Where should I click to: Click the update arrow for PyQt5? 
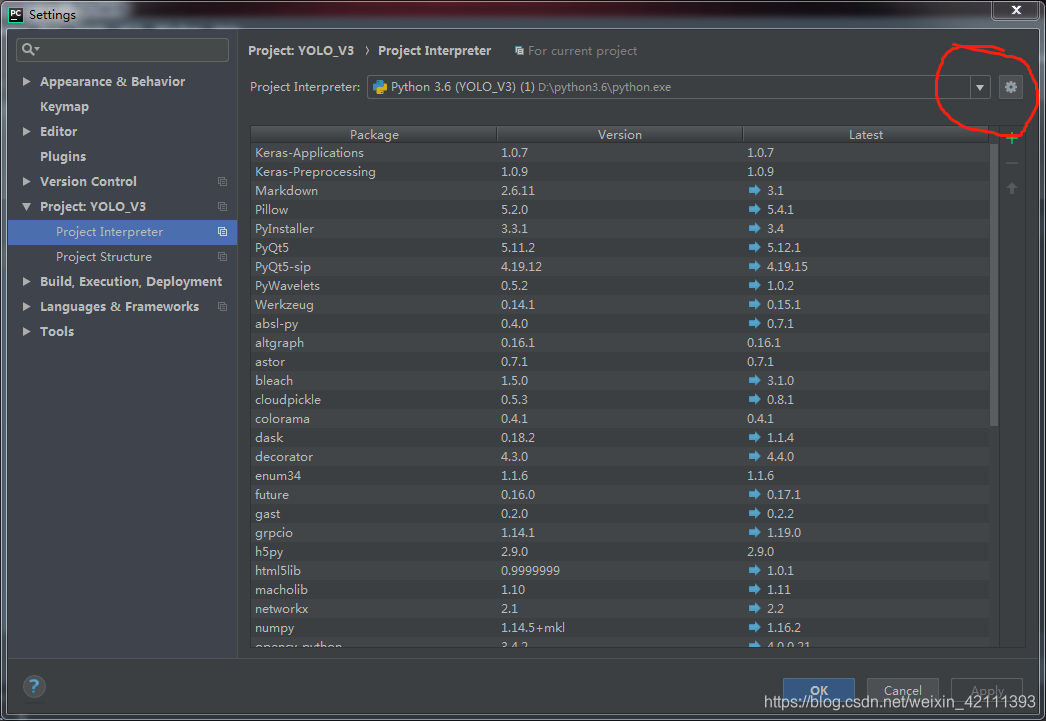click(x=754, y=247)
